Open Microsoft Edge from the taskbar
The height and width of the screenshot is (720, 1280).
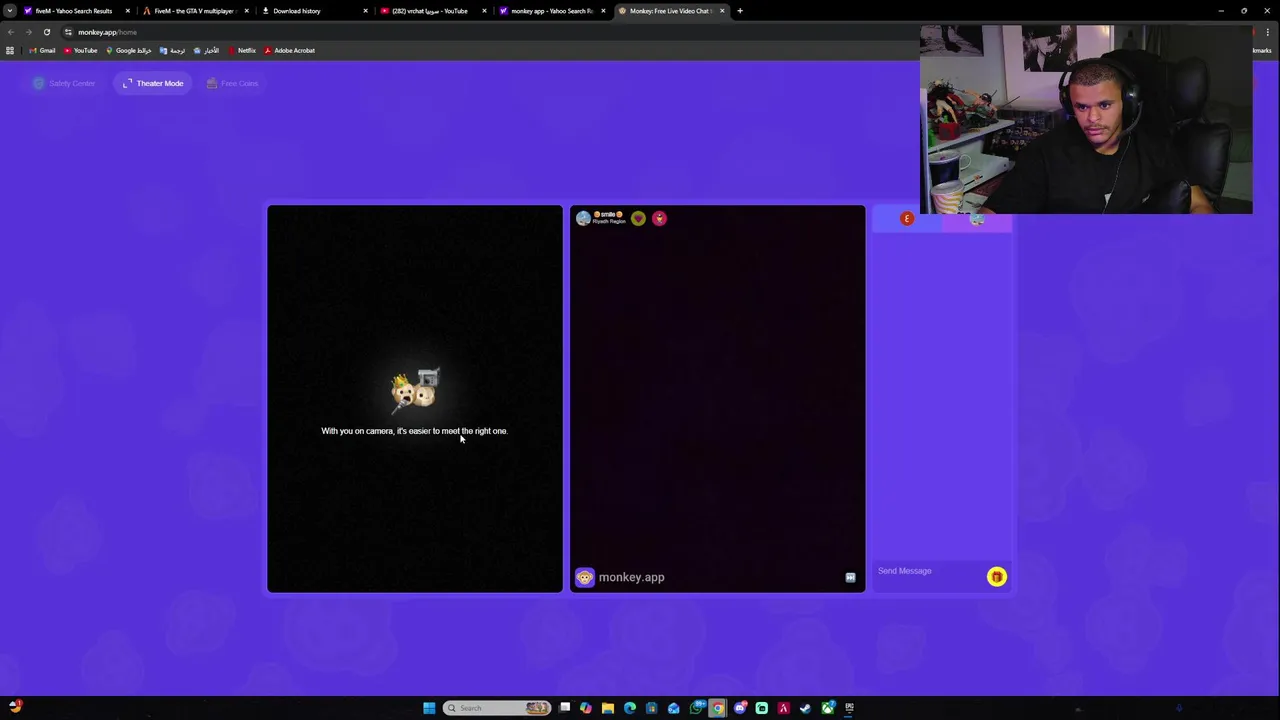[630, 708]
